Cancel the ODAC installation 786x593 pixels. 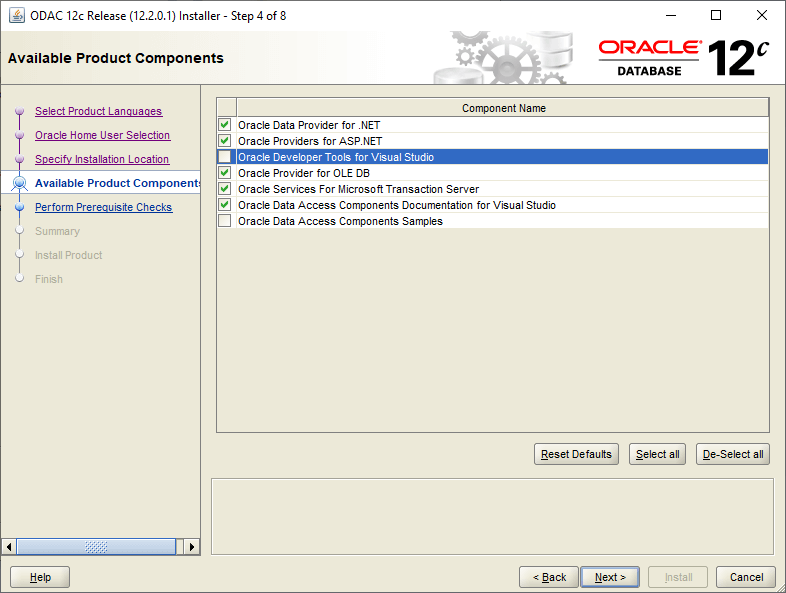pyautogui.click(x=746, y=577)
